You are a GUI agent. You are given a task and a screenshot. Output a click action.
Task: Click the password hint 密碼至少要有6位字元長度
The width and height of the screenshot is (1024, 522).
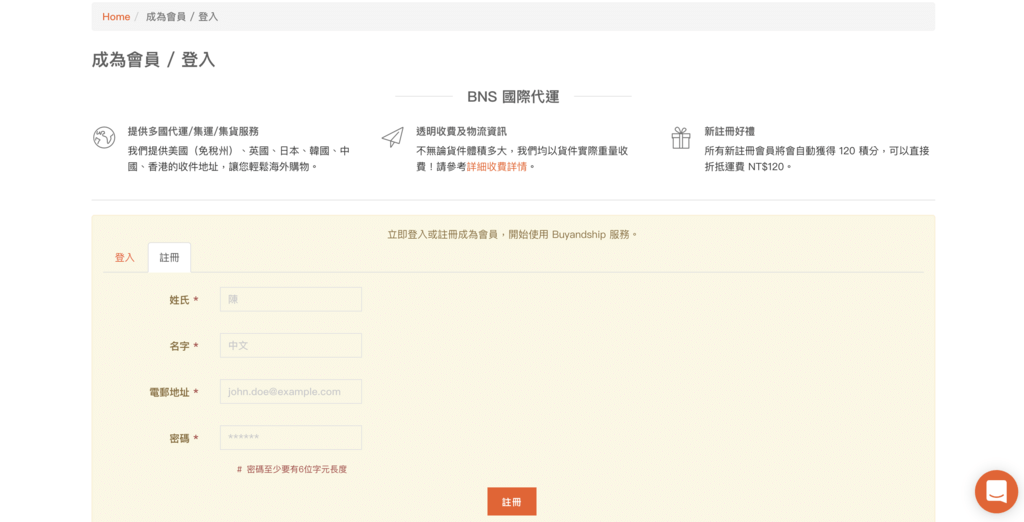coord(292,469)
